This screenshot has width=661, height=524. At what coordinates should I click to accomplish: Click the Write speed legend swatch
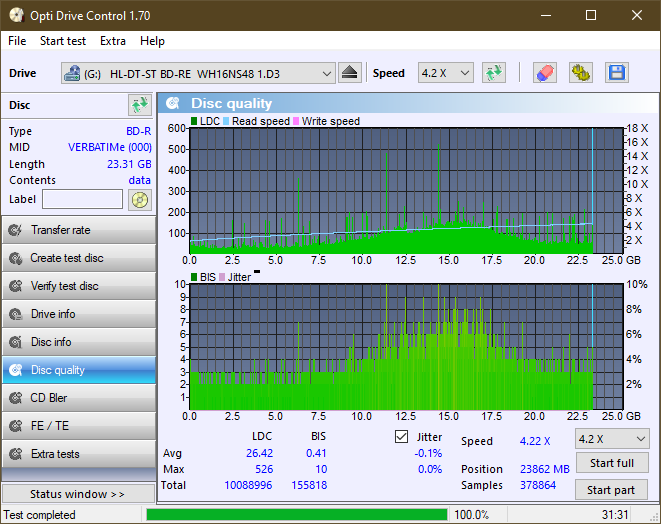(296, 121)
